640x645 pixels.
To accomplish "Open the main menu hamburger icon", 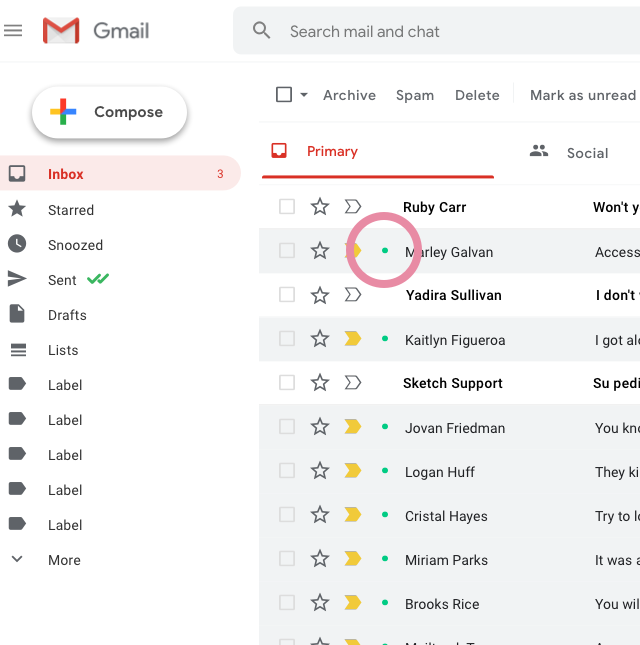I will [13, 31].
